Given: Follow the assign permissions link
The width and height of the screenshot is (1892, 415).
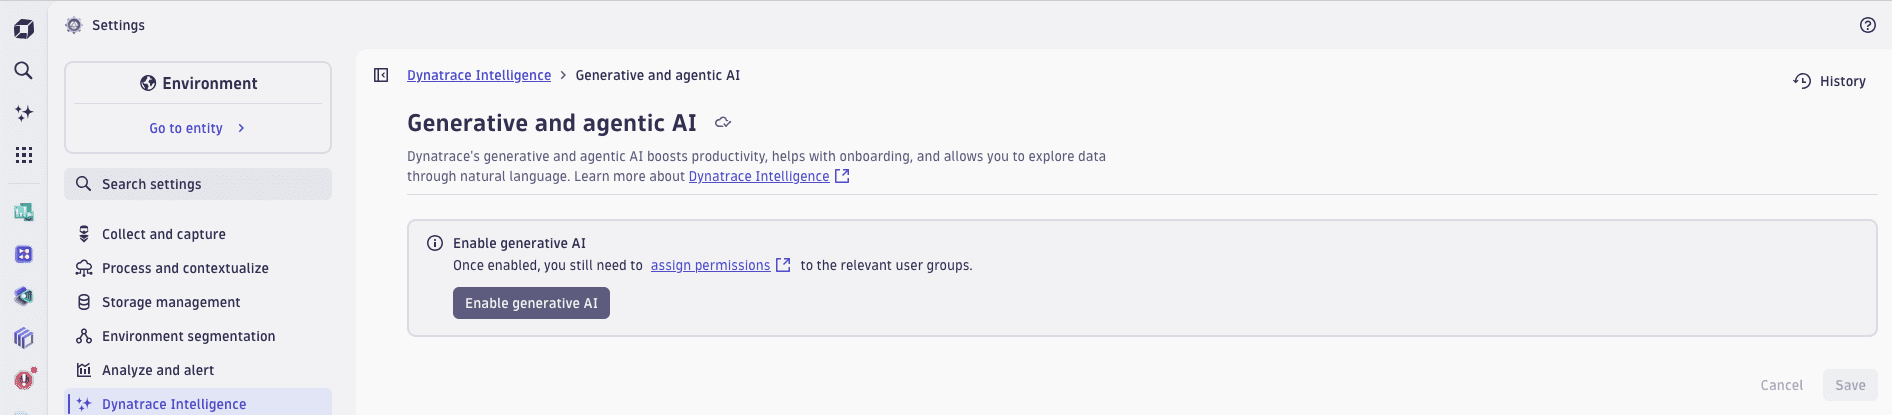Looking at the screenshot, I should pos(710,265).
